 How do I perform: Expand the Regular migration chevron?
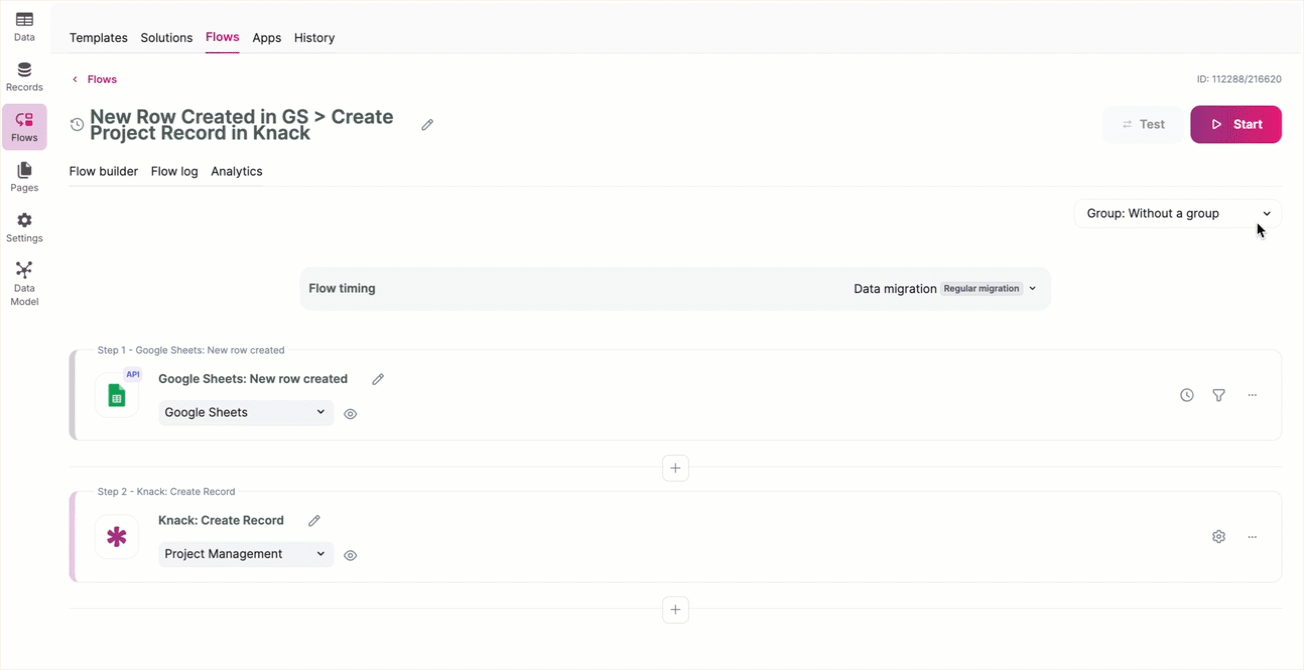click(1033, 289)
